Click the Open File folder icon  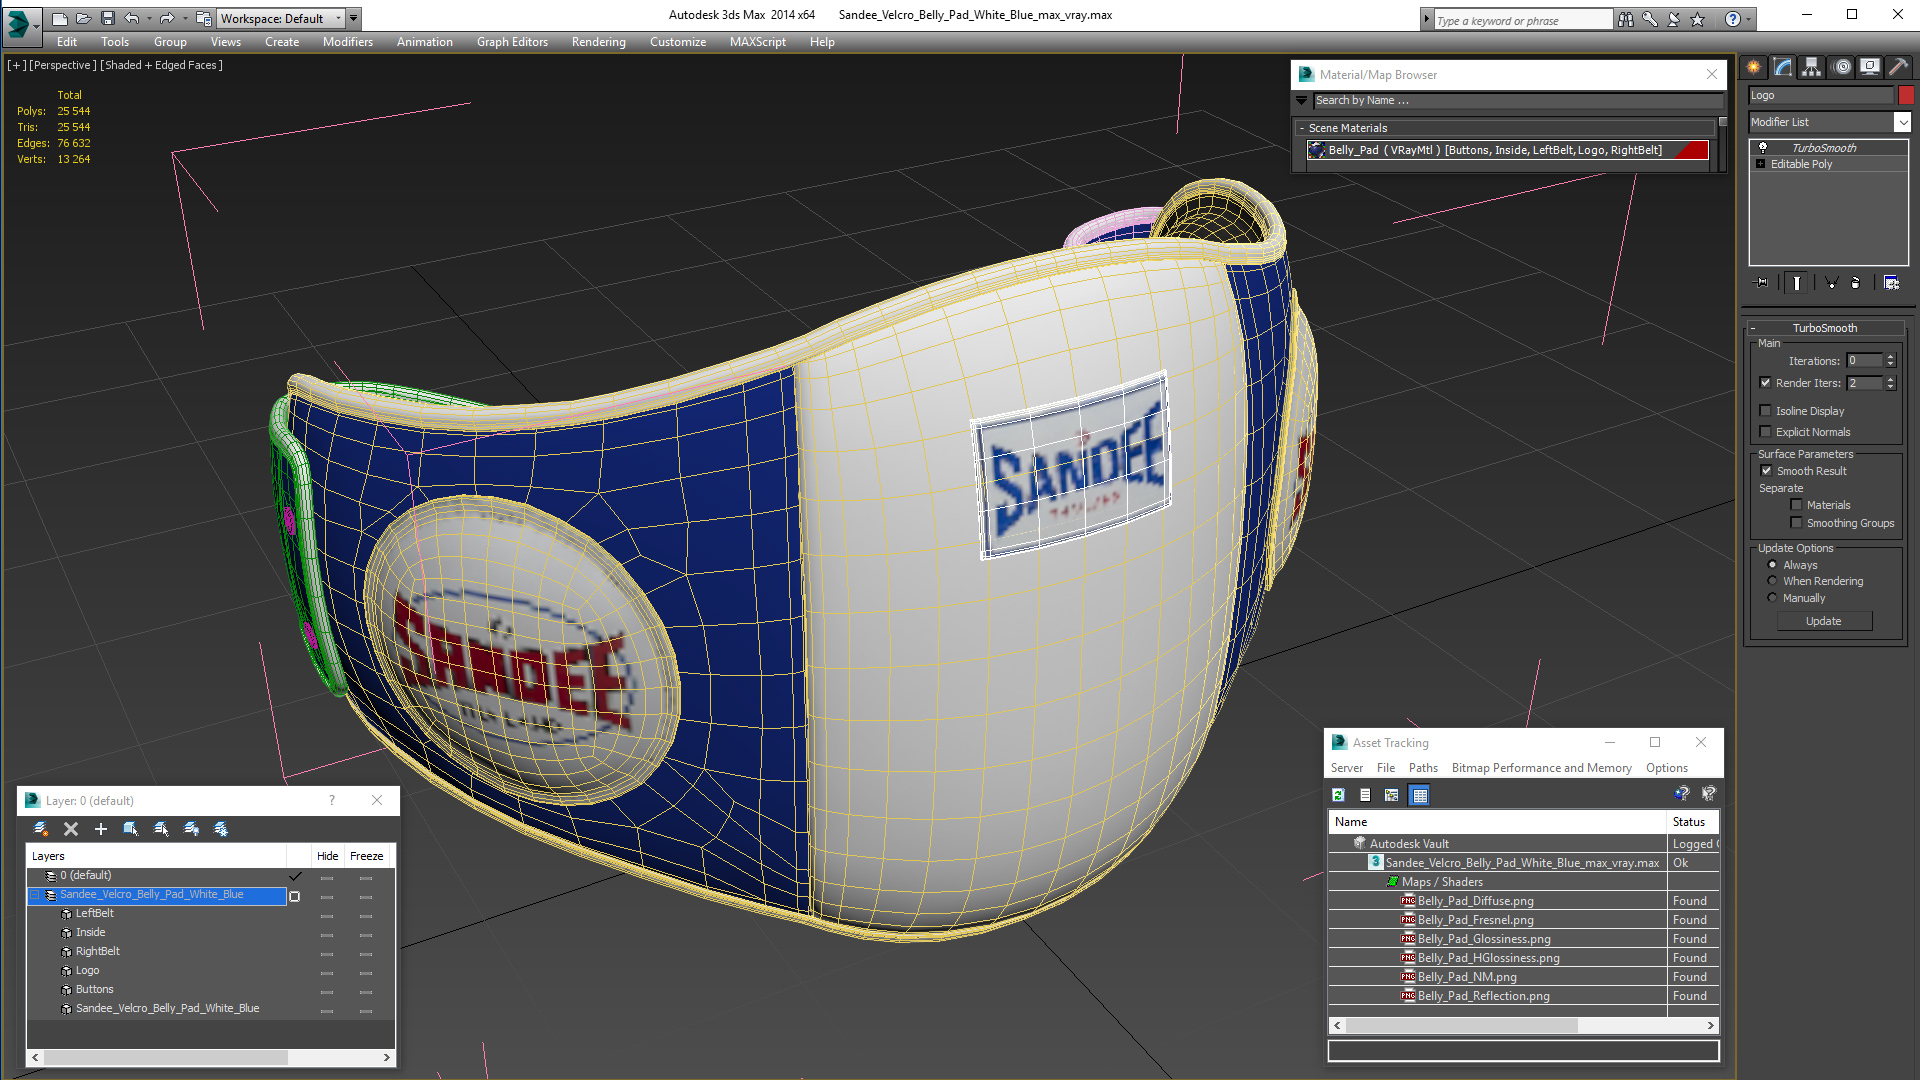[84, 18]
